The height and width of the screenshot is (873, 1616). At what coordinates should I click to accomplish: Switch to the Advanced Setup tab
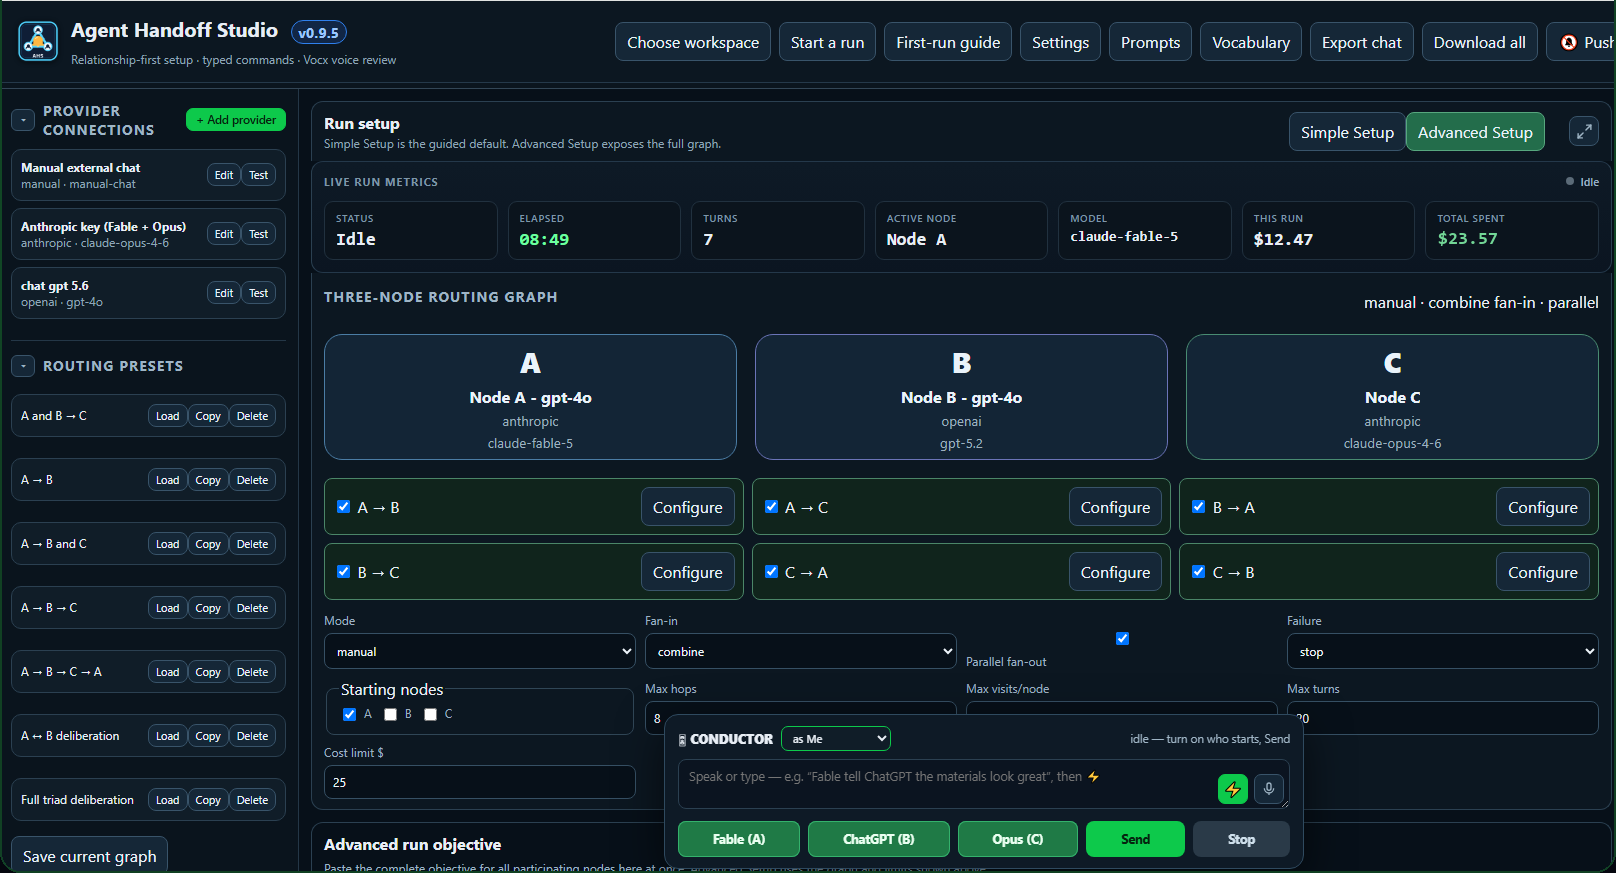point(1475,132)
